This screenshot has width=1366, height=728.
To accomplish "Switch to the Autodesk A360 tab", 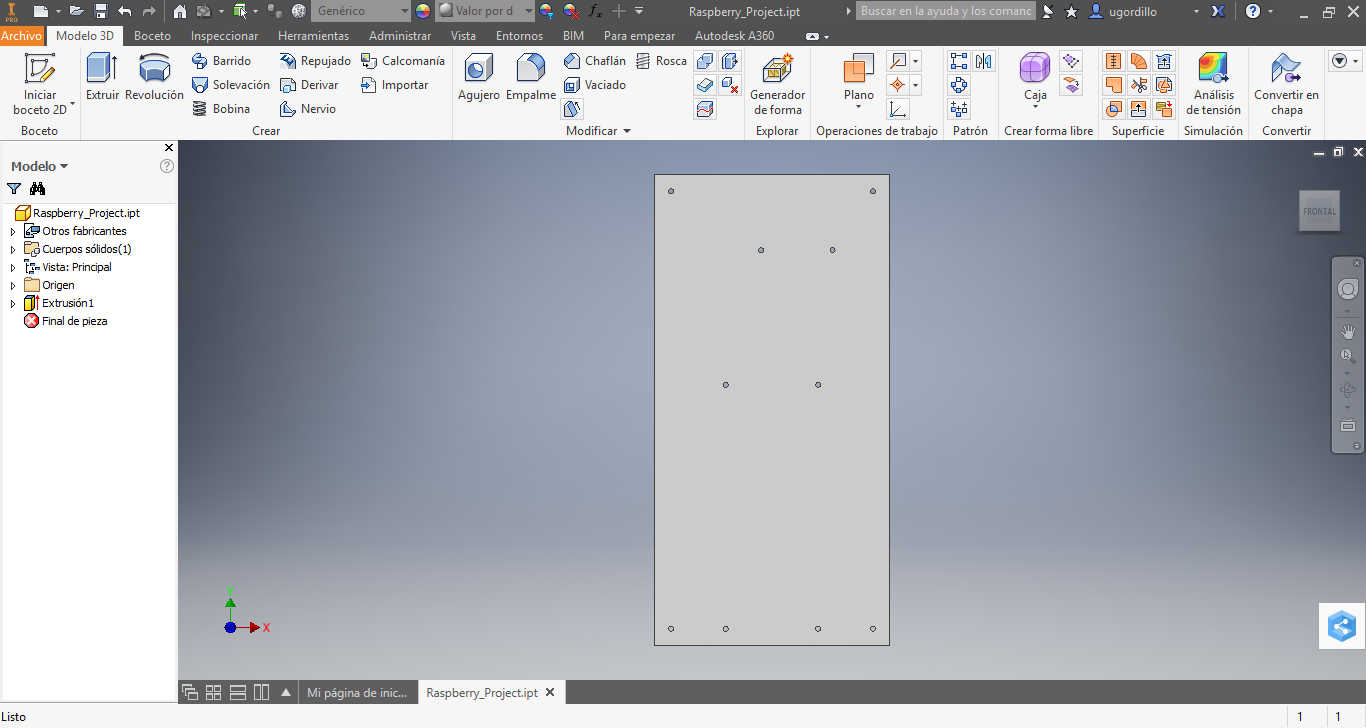I will click(x=735, y=35).
